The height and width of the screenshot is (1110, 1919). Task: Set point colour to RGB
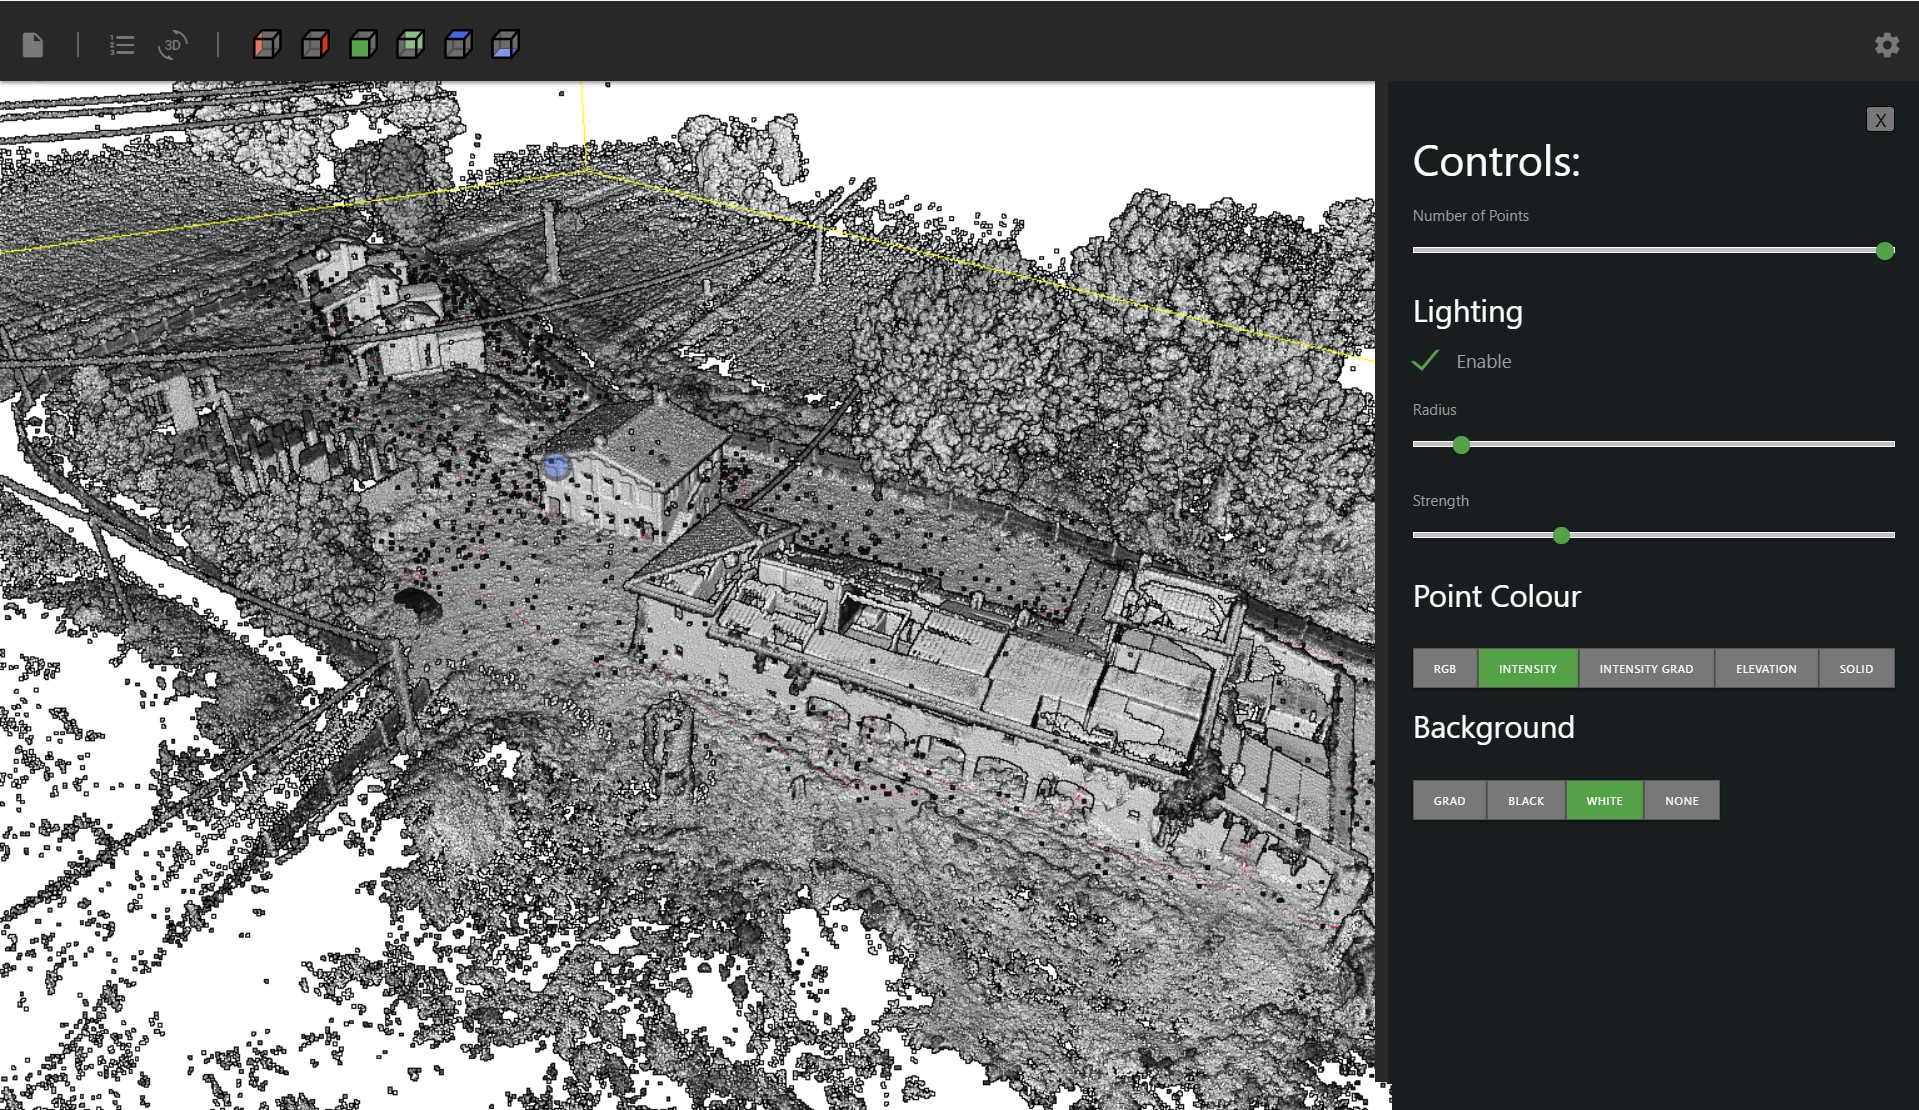tap(1445, 669)
